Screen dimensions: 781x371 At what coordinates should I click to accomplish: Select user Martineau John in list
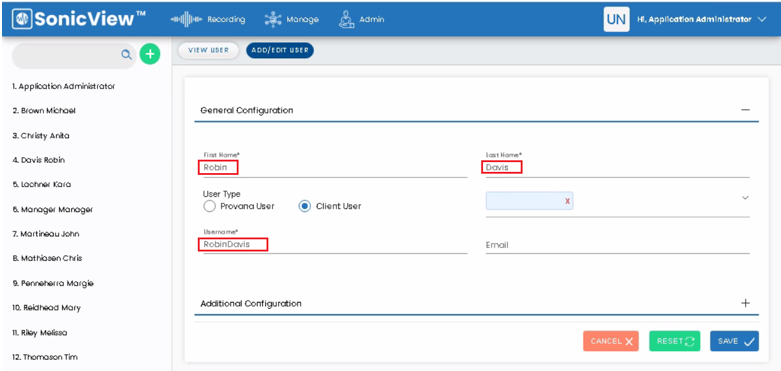[x=46, y=234]
